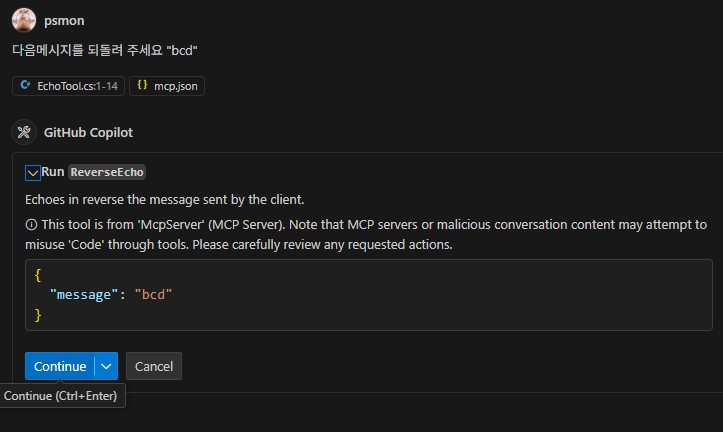Click the ReverseEcho tool name tag

108,172
